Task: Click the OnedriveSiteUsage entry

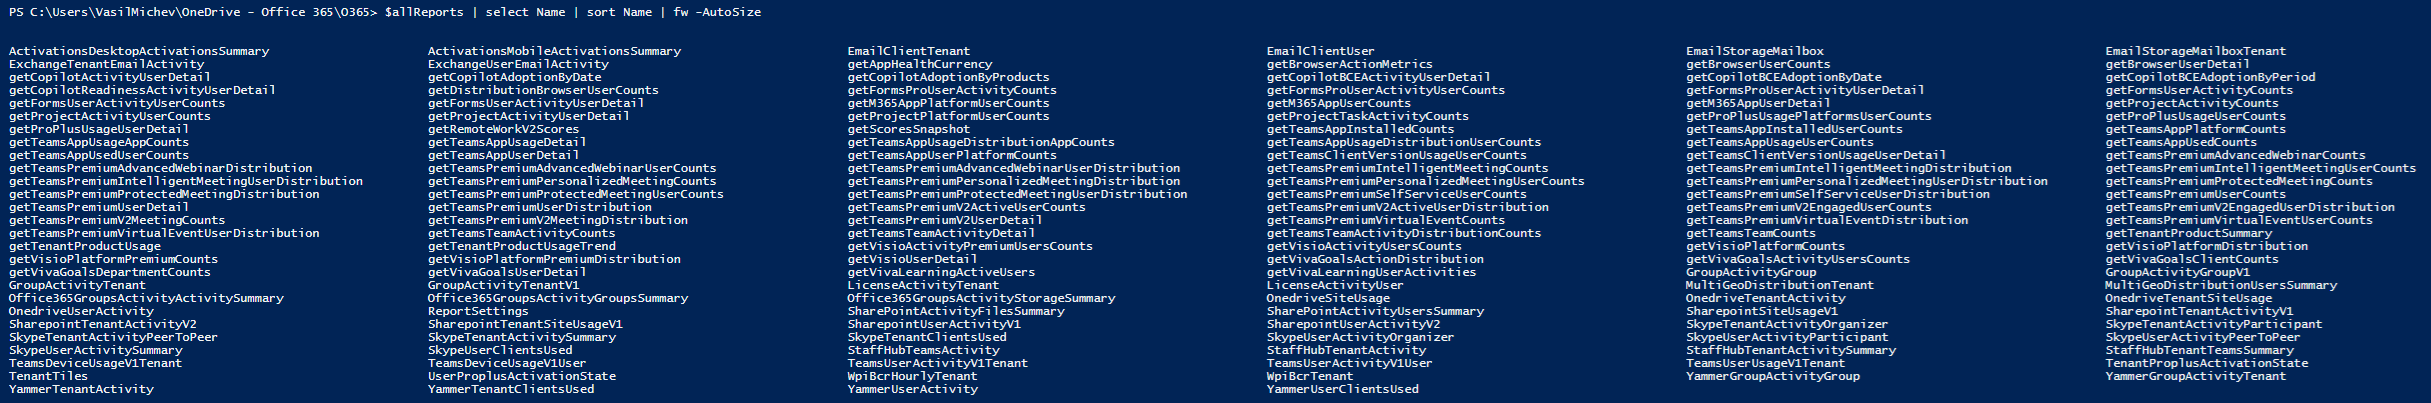Action: (1328, 298)
